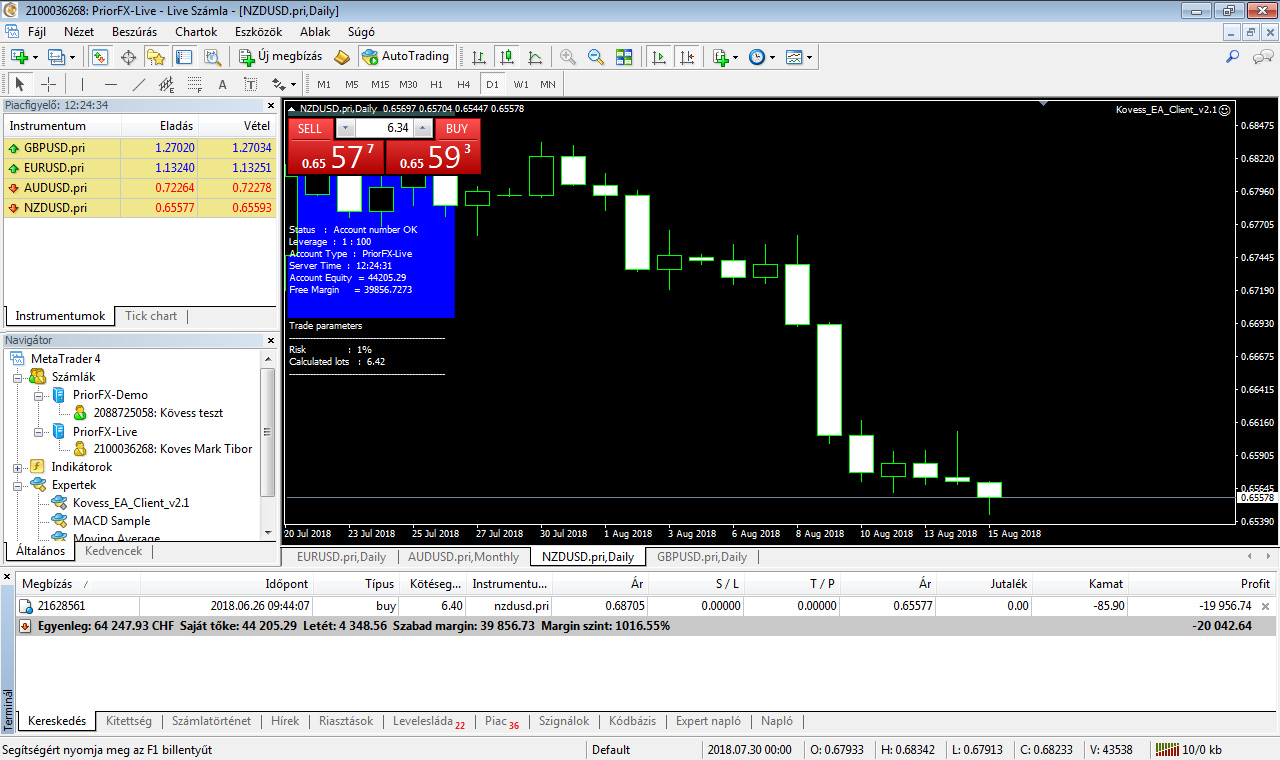Switch to the EURUSD.pri,Daily chart tab

[341, 557]
